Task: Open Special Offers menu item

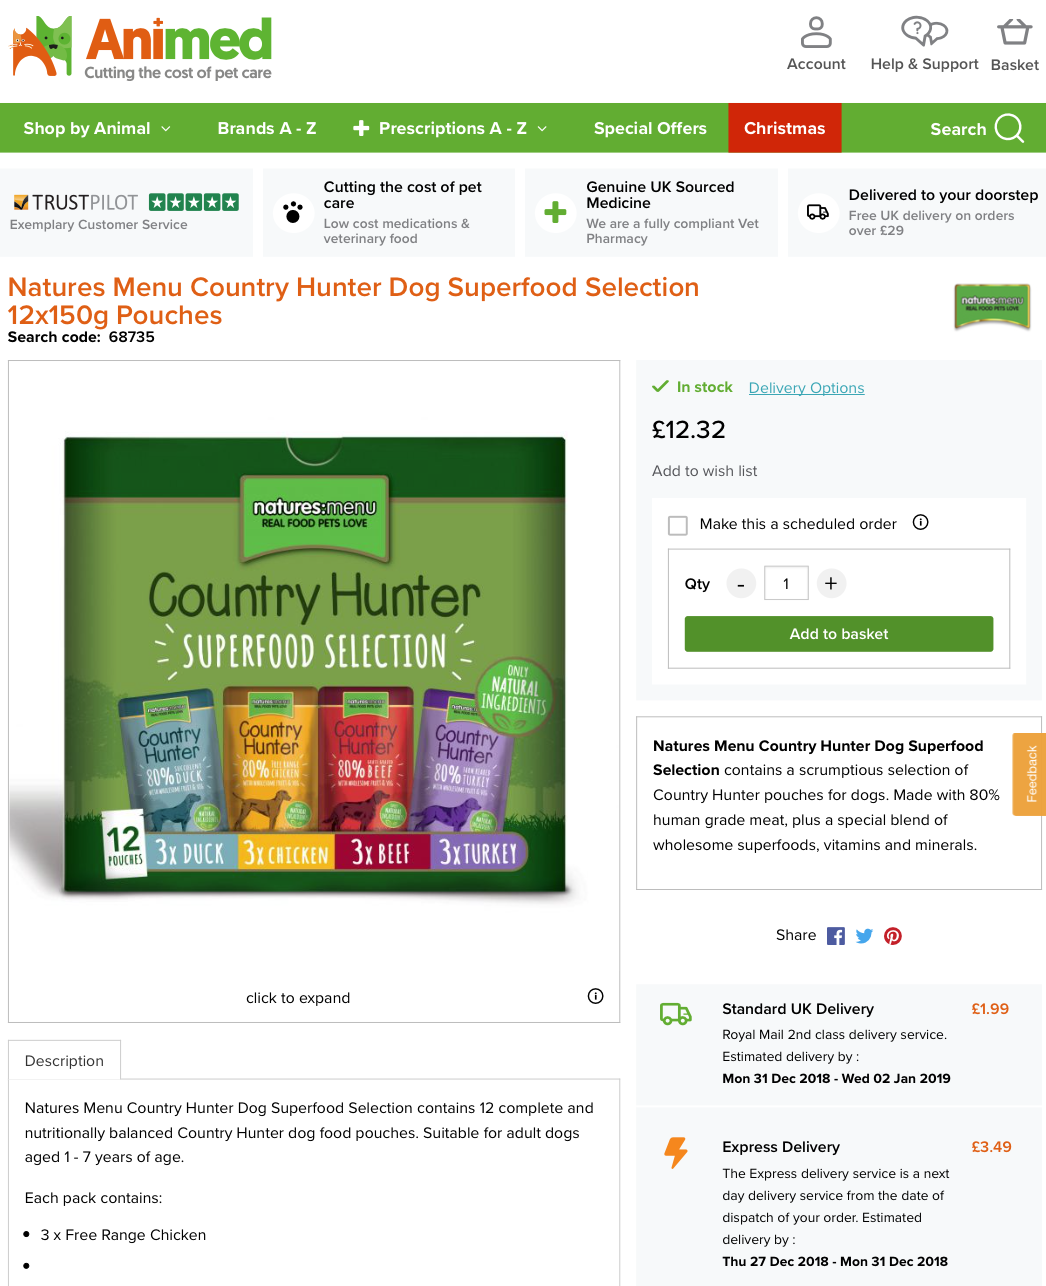Action: pyautogui.click(x=650, y=128)
